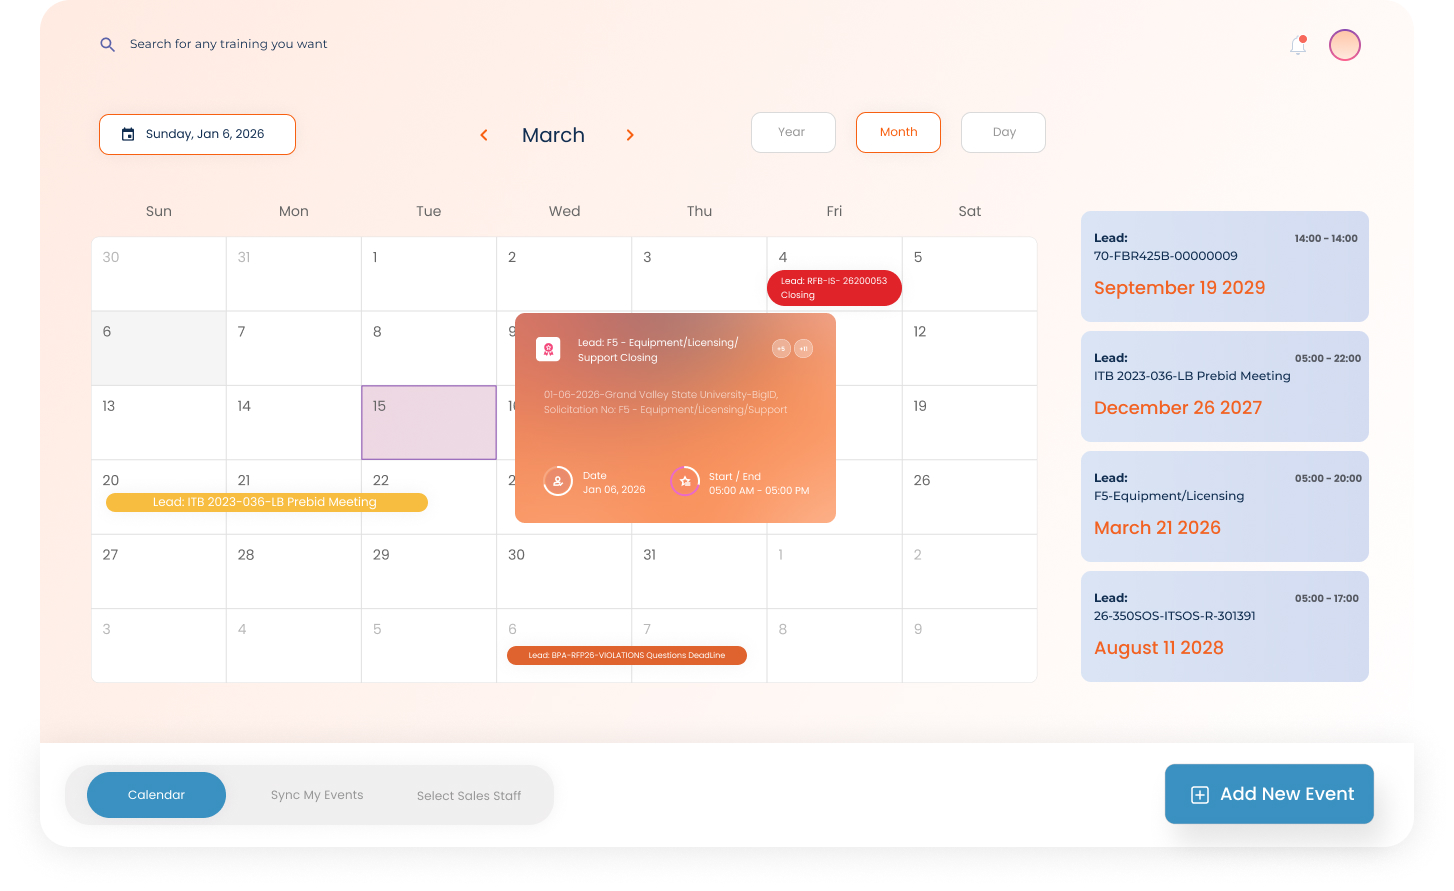Open the yellow ITB Prebid Meeting event bar
The width and height of the screenshot is (1454, 891).
[266, 502]
